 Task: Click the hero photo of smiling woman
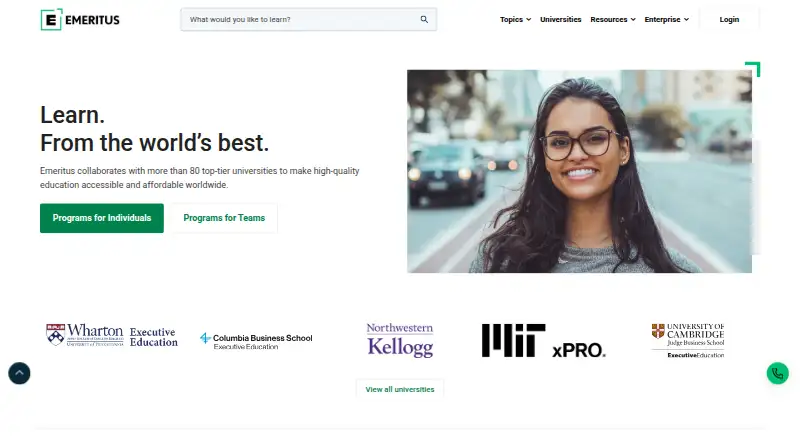coord(579,171)
